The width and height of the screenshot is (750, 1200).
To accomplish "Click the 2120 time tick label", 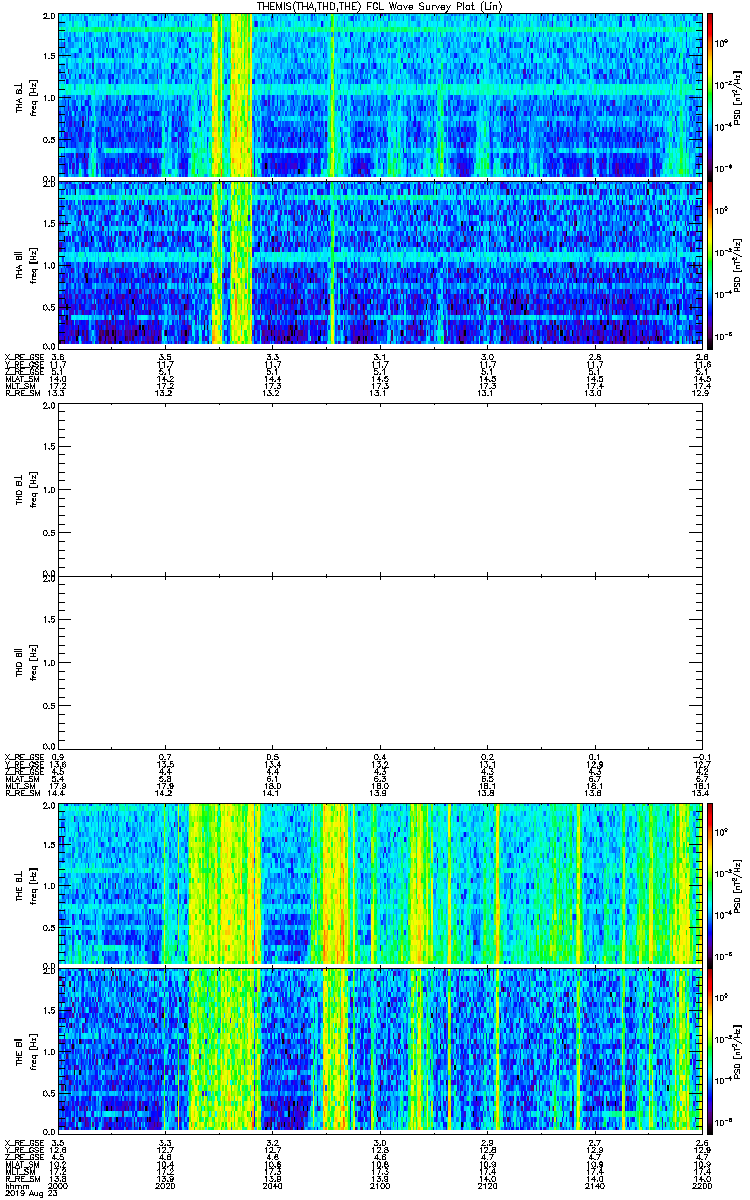I will (x=486, y=1184).
